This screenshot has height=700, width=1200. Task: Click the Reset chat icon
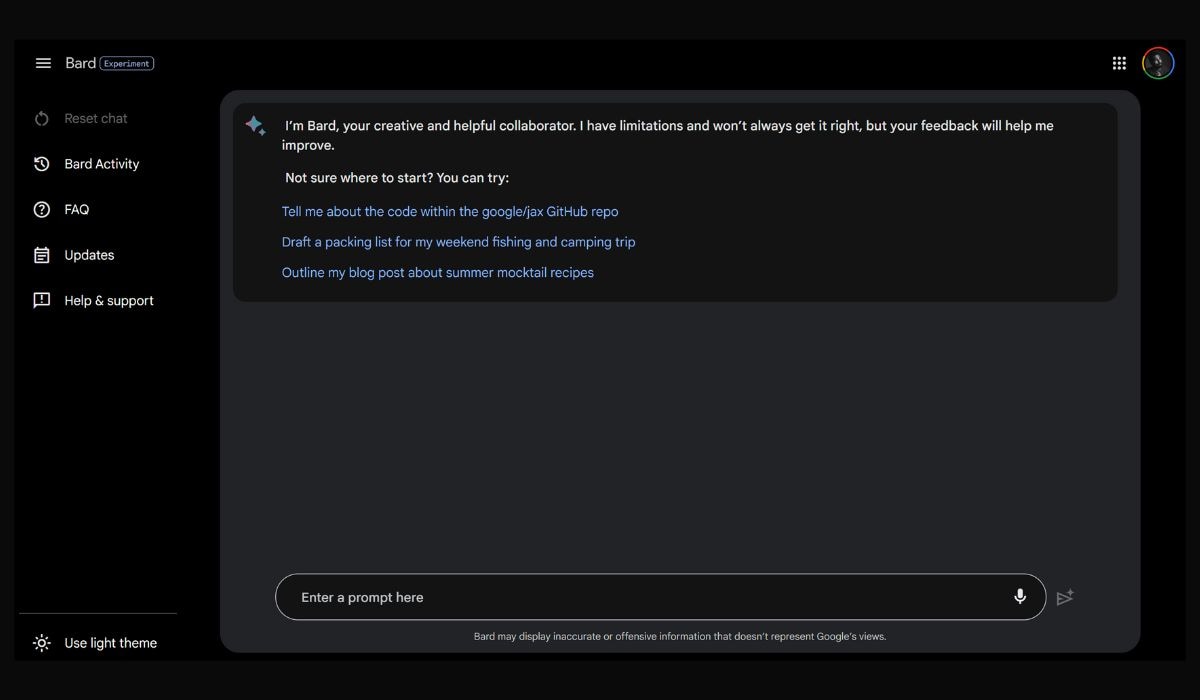(x=42, y=119)
